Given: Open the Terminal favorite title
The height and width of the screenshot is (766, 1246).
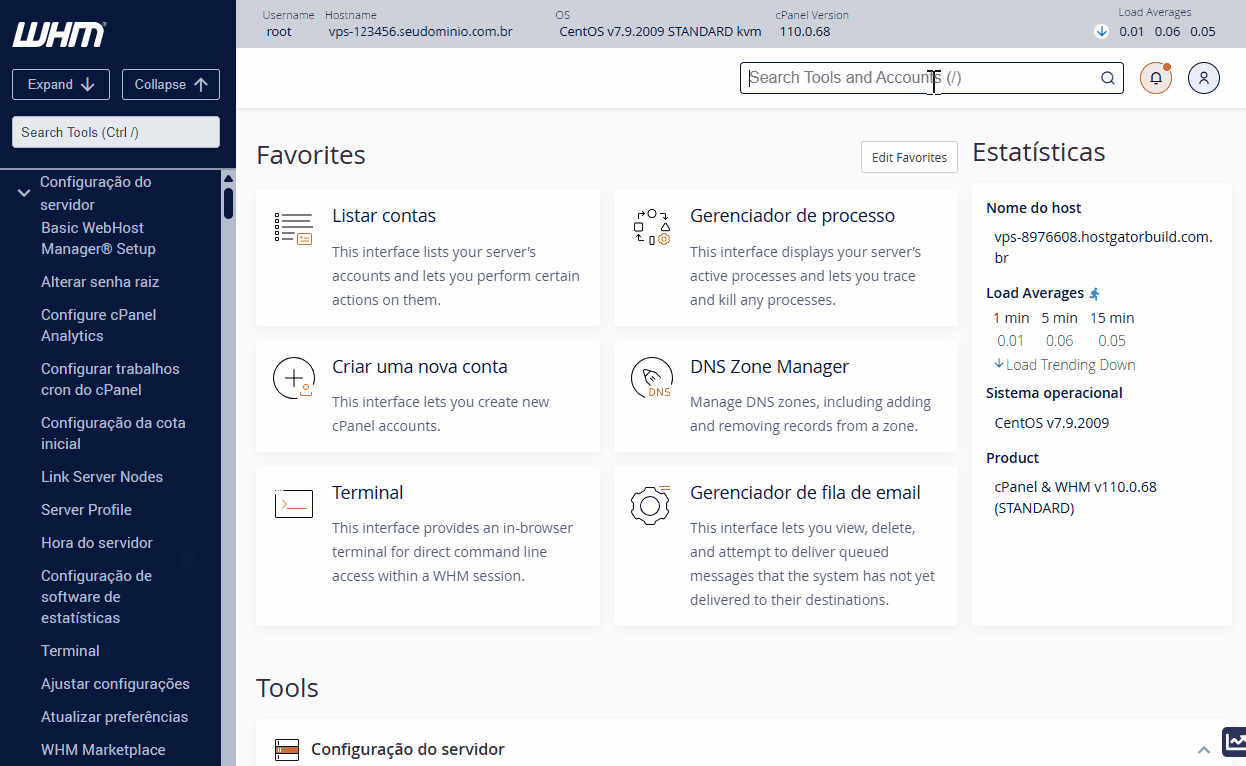Looking at the screenshot, I should [x=368, y=493].
